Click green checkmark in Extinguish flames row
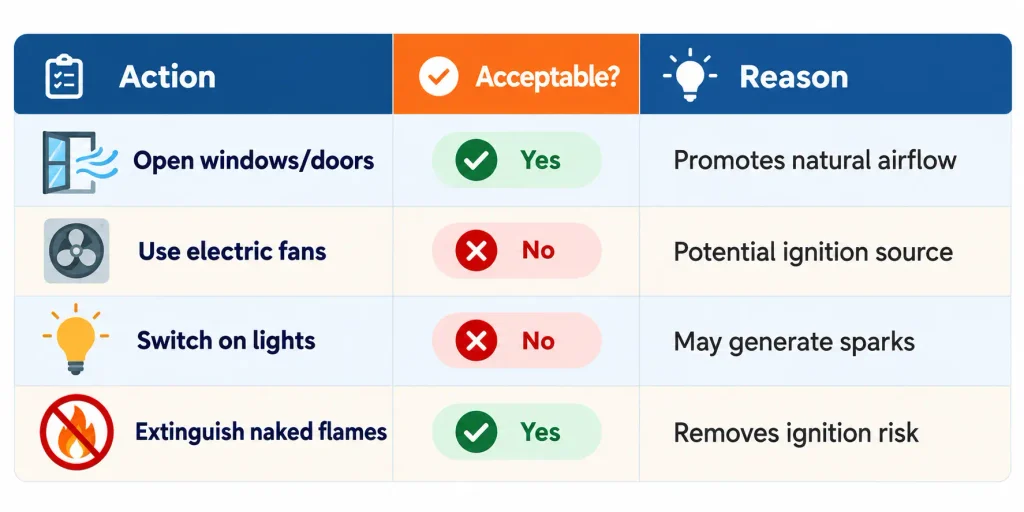Viewport: 1024px width, 512px height. (476, 432)
